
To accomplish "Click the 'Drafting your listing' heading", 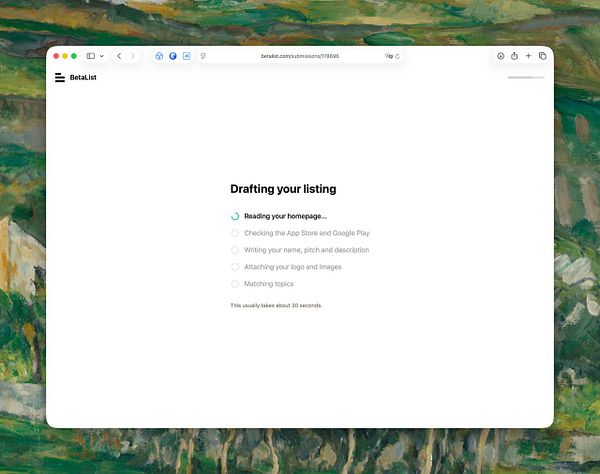I will (283, 189).
